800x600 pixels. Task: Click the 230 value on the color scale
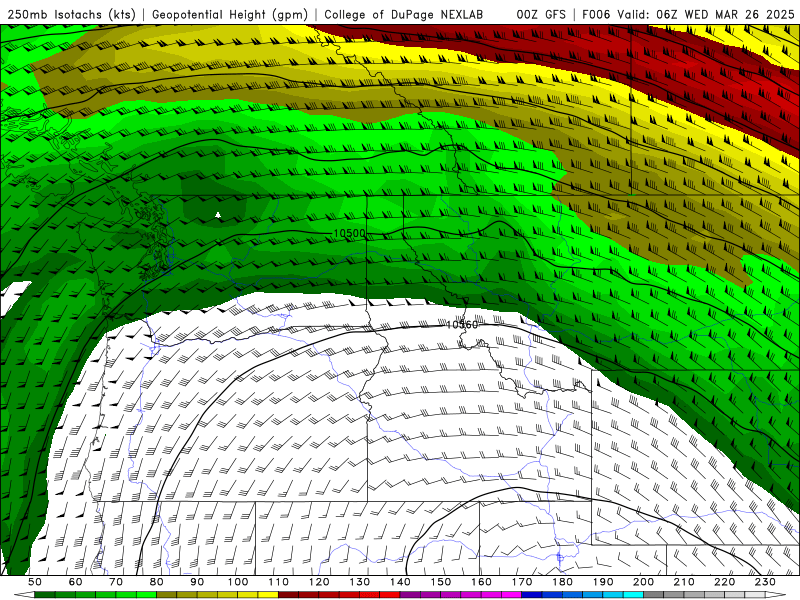click(x=766, y=582)
